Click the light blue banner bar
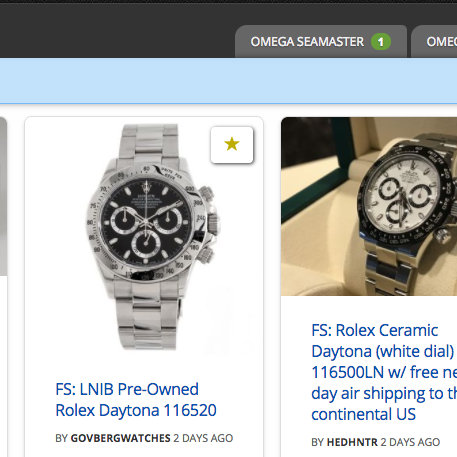This screenshot has height=457, width=457. tap(228, 81)
